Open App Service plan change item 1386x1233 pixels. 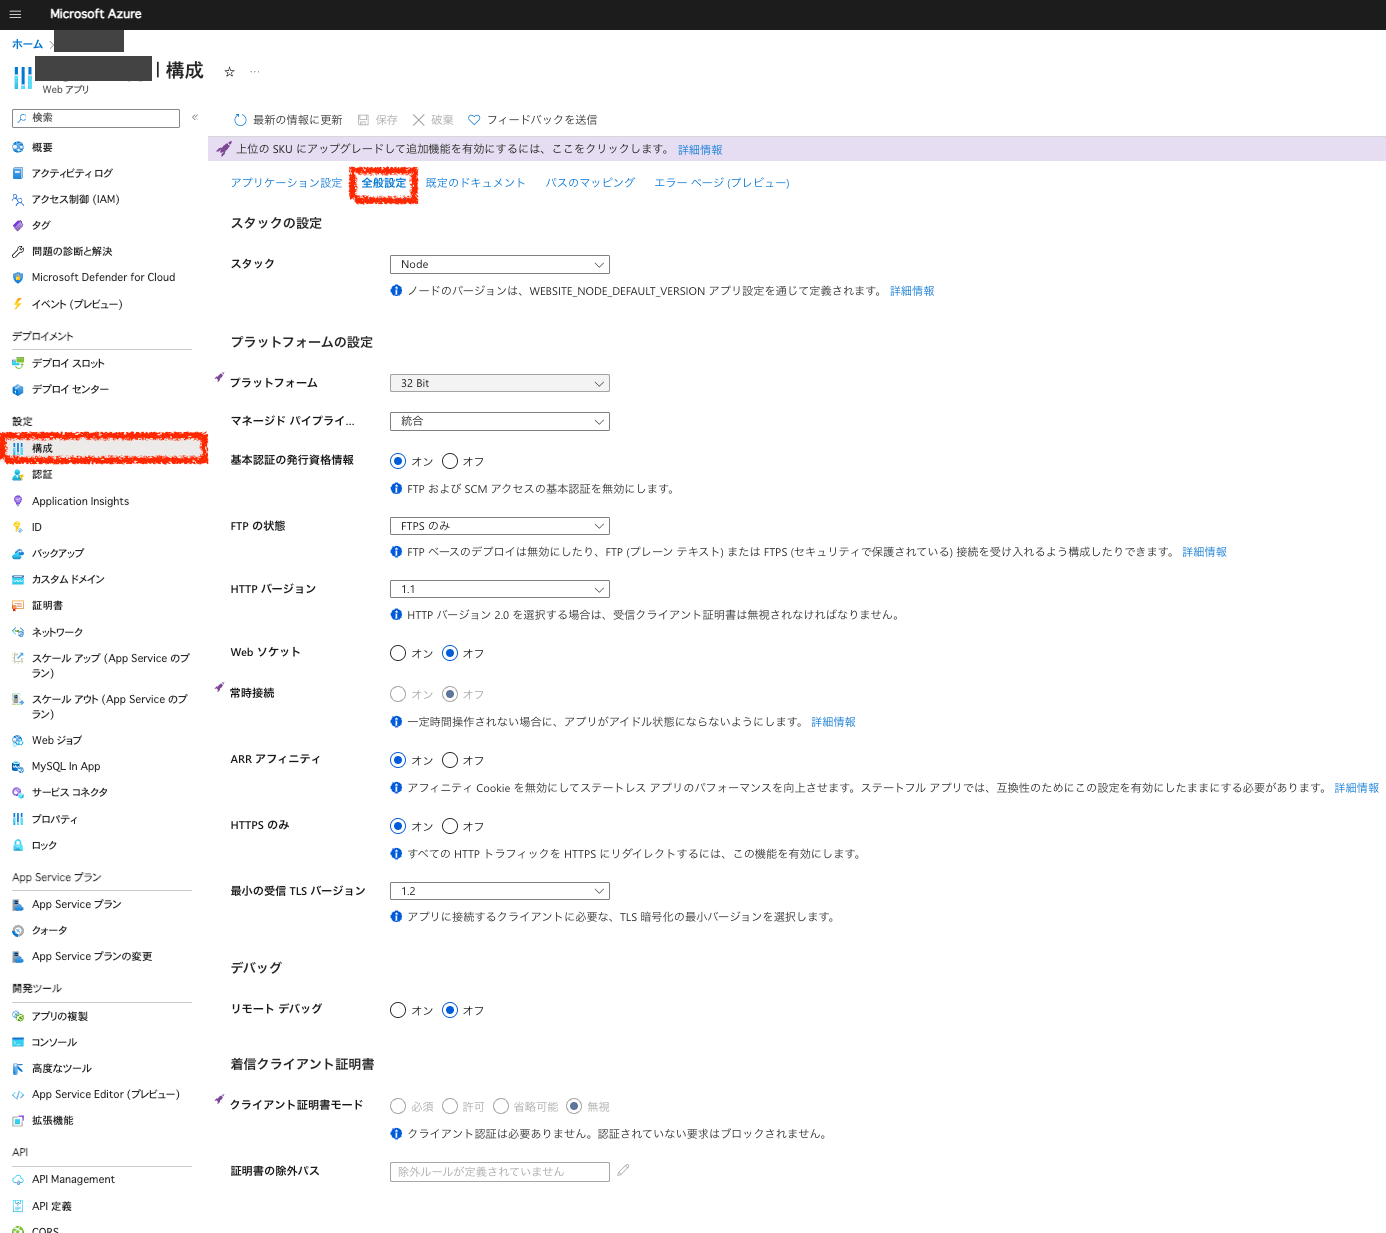[92, 956]
